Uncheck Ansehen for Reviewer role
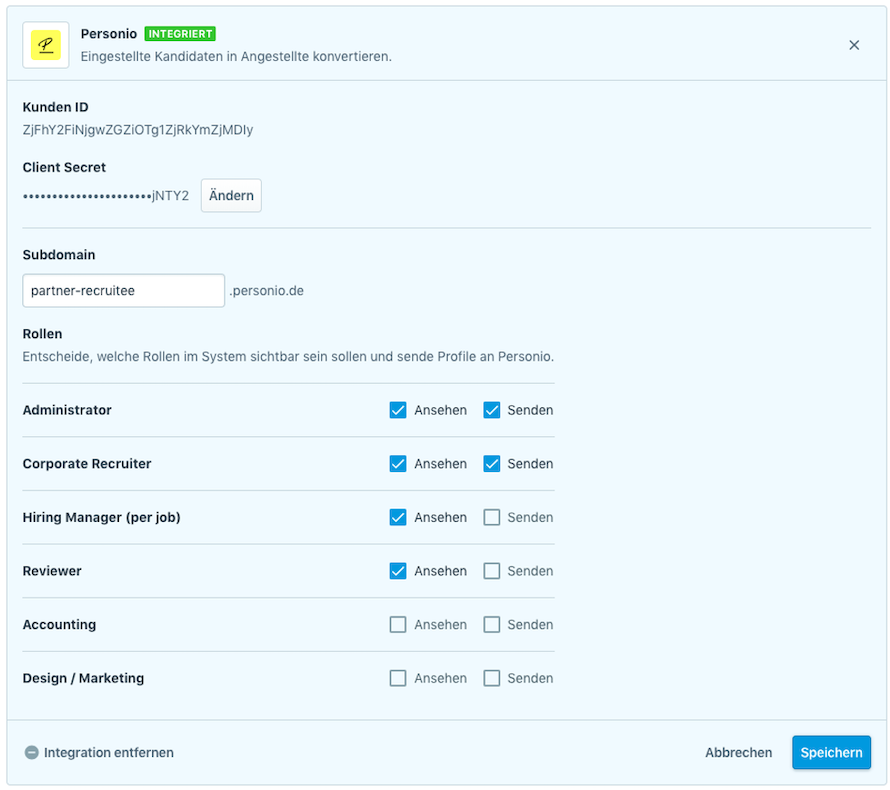The image size is (890, 790). (398, 571)
